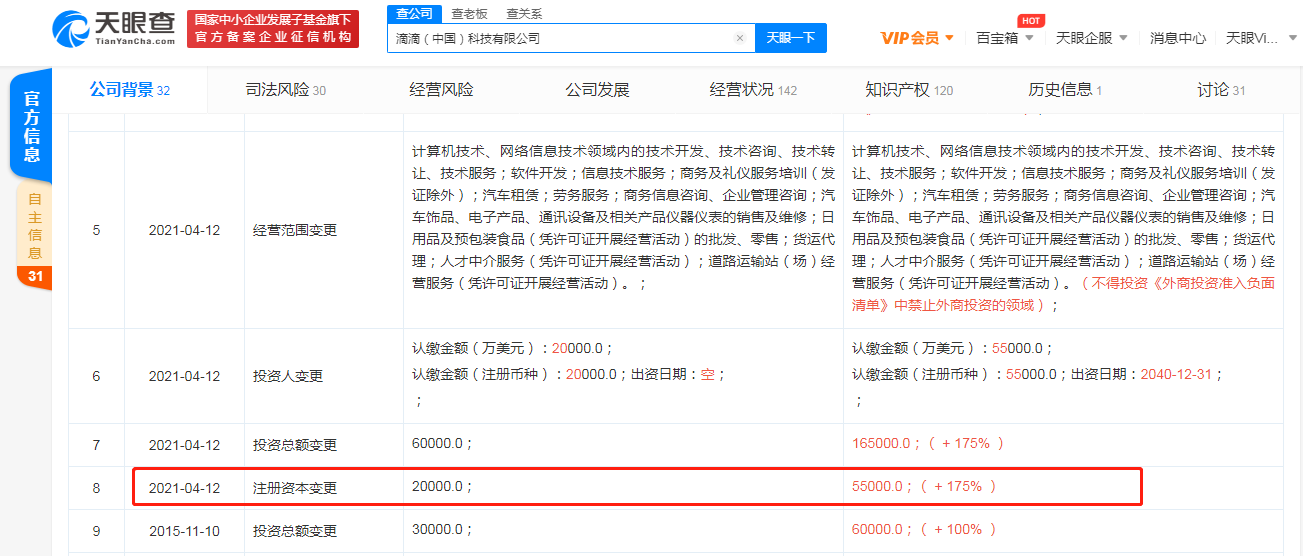Open 消息中心 message center

pyautogui.click(x=1177, y=38)
